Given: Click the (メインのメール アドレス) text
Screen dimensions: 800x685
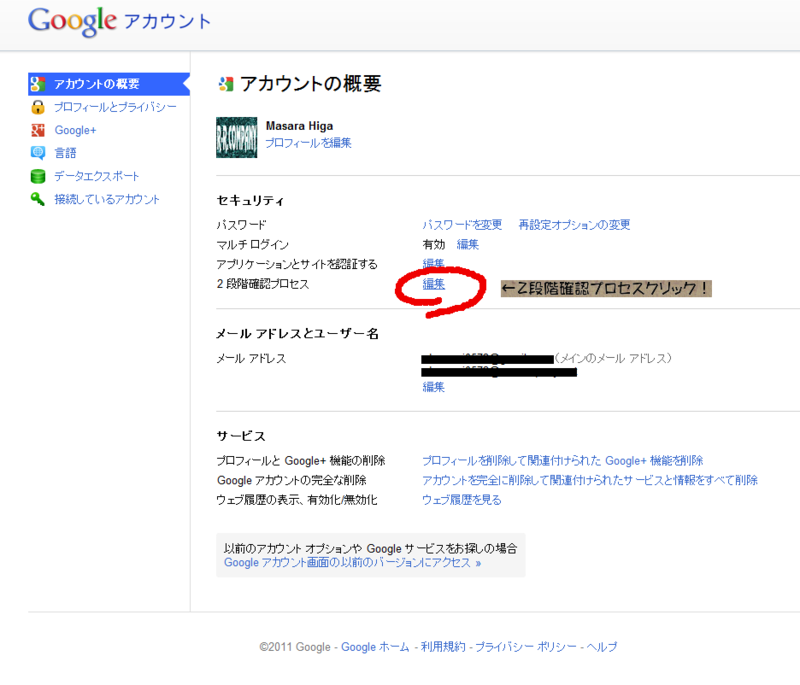Looking at the screenshot, I should click(x=613, y=359).
